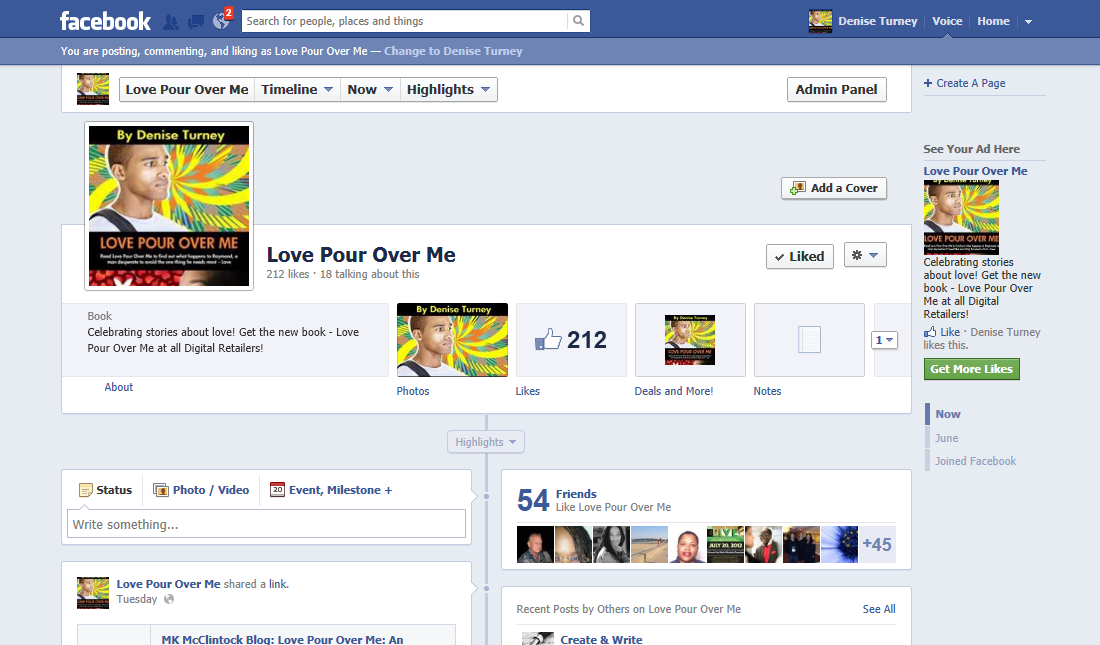This screenshot has height=645, width=1100.
Task: Open Voice menu in top bar
Action: pos(947,21)
